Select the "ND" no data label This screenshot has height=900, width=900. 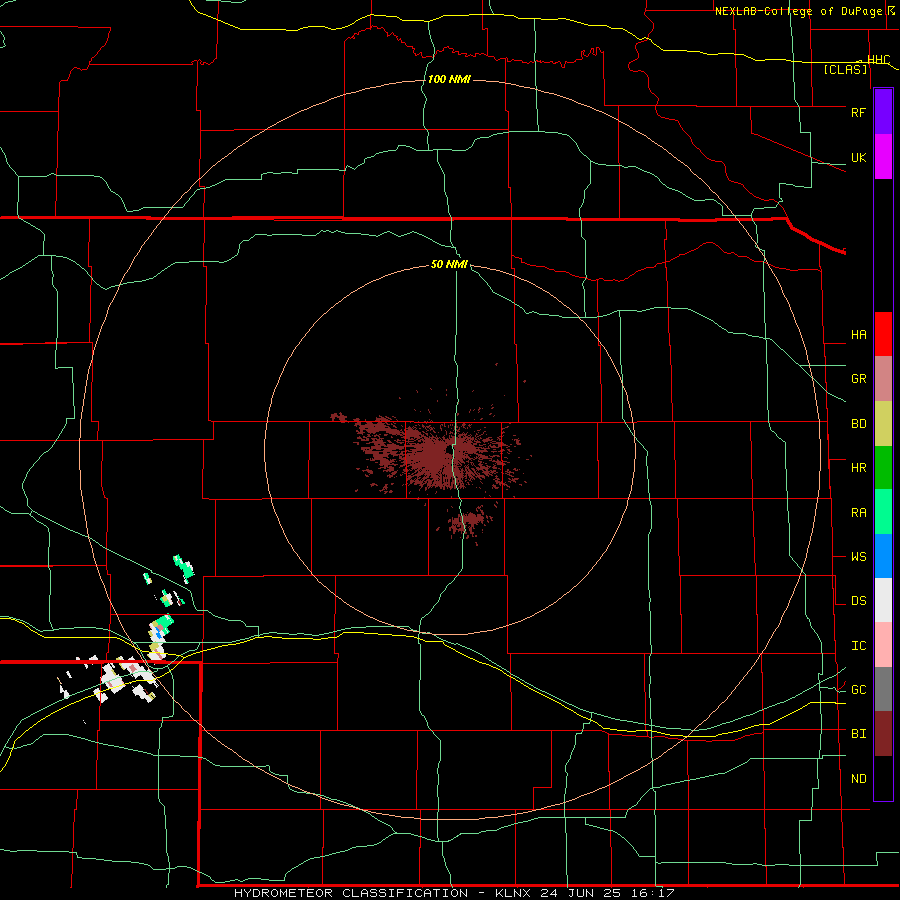[859, 778]
